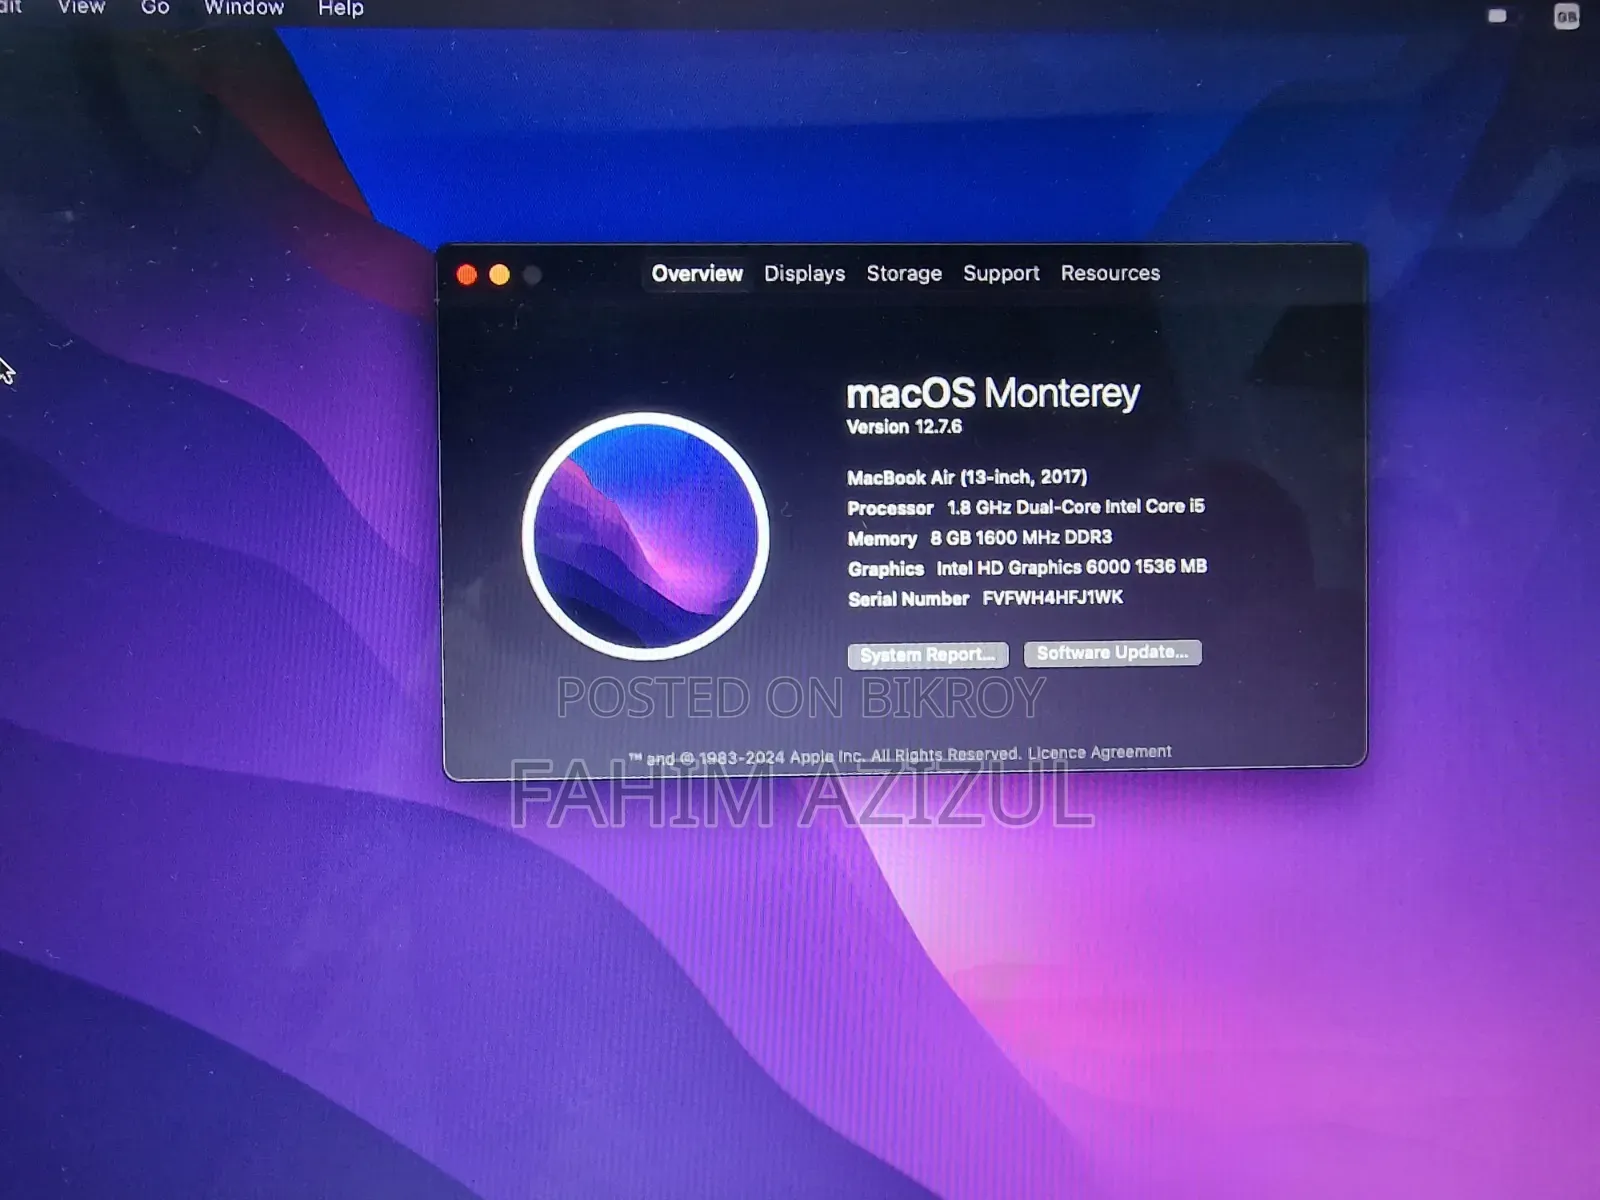Select the serial number FVFWH4HFJ1WK

(1053, 598)
